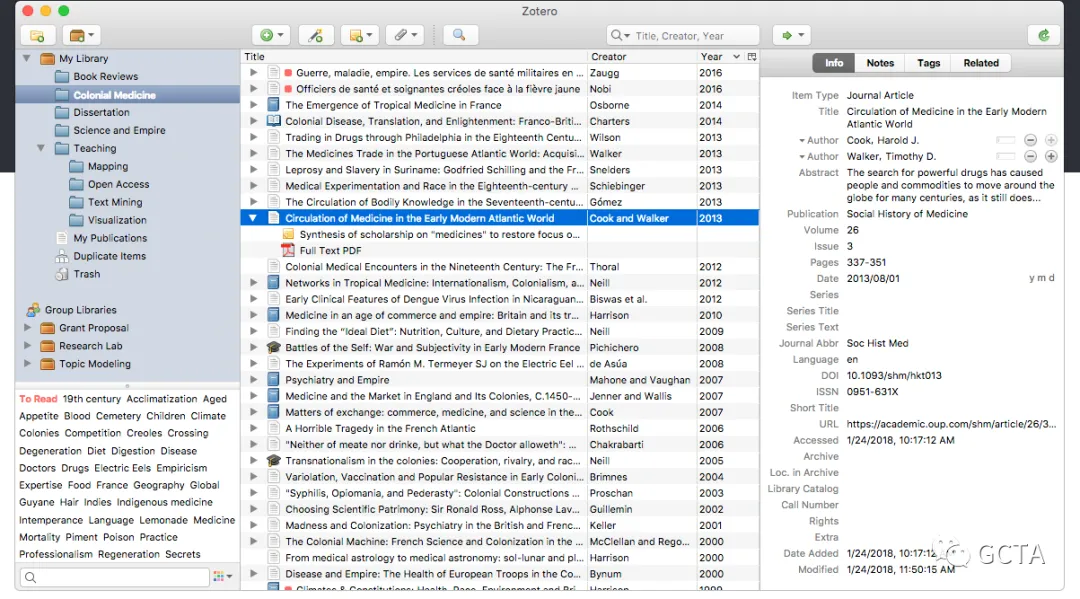Click the DOI value 10.1093/shm/hkt013
The height and width of the screenshot is (599, 1080).
point(894,376)
